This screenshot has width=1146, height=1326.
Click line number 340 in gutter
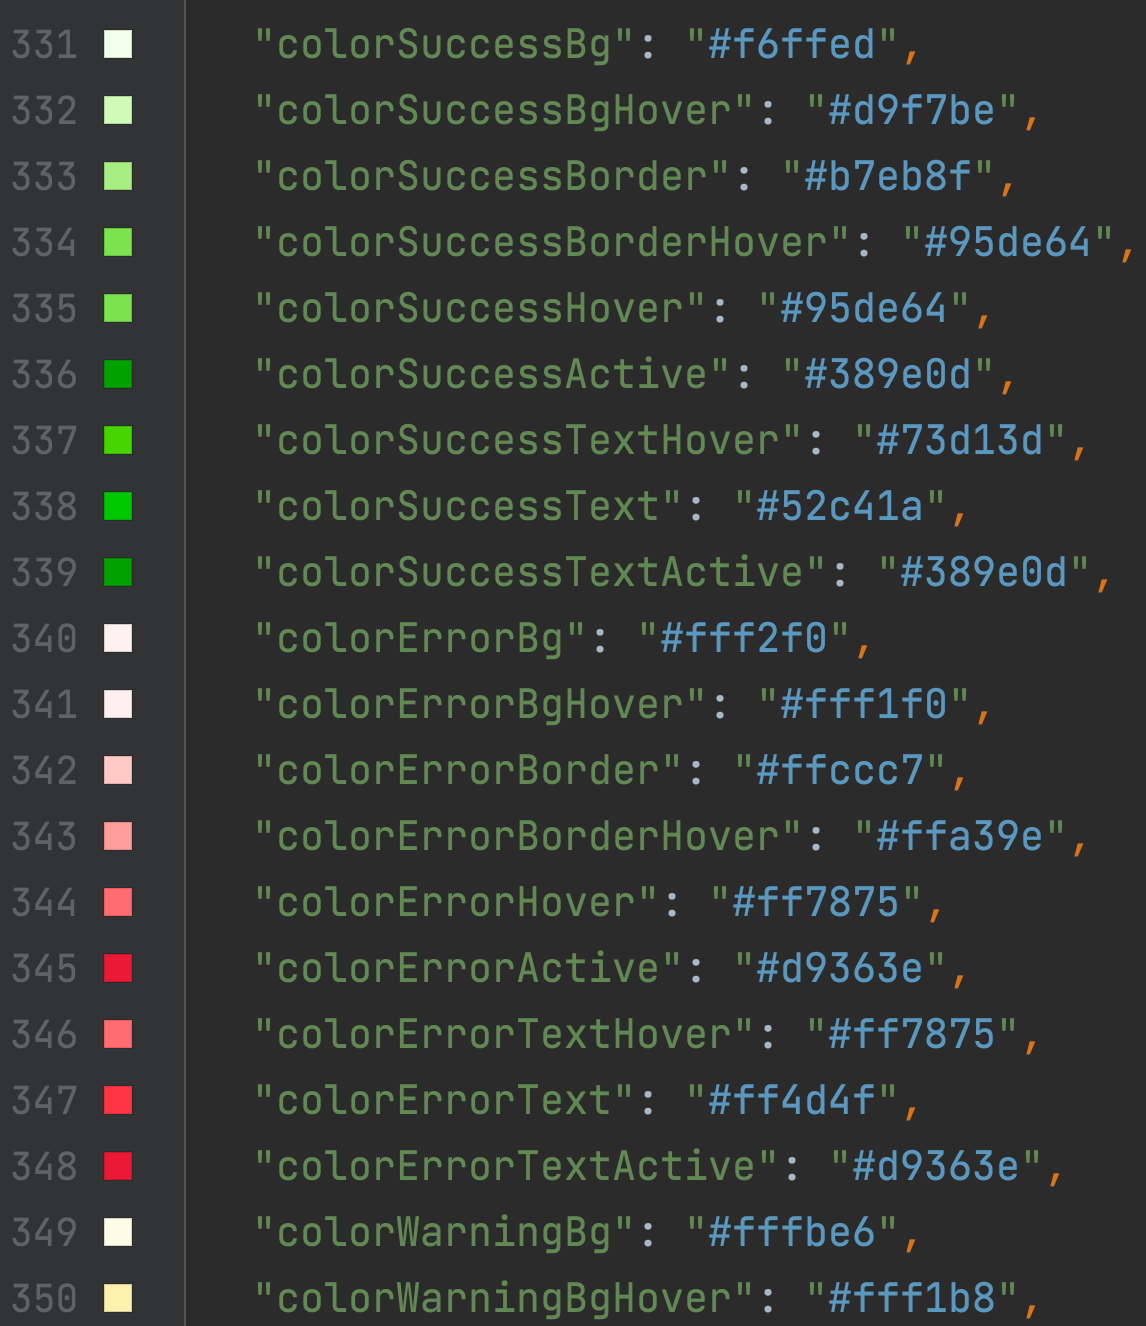pos(44,638)
